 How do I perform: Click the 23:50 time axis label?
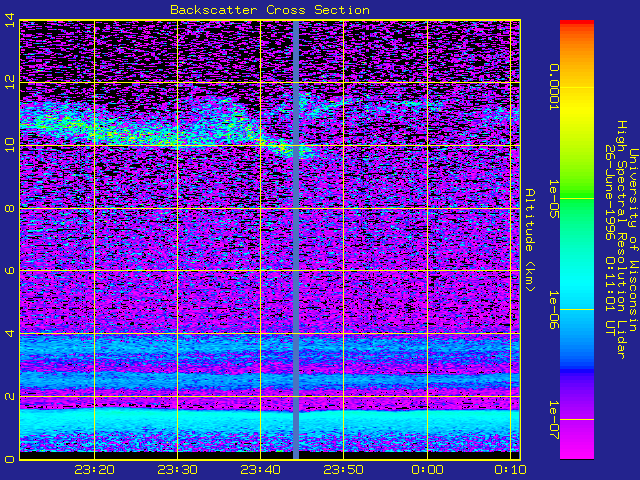tap(344, 470)
